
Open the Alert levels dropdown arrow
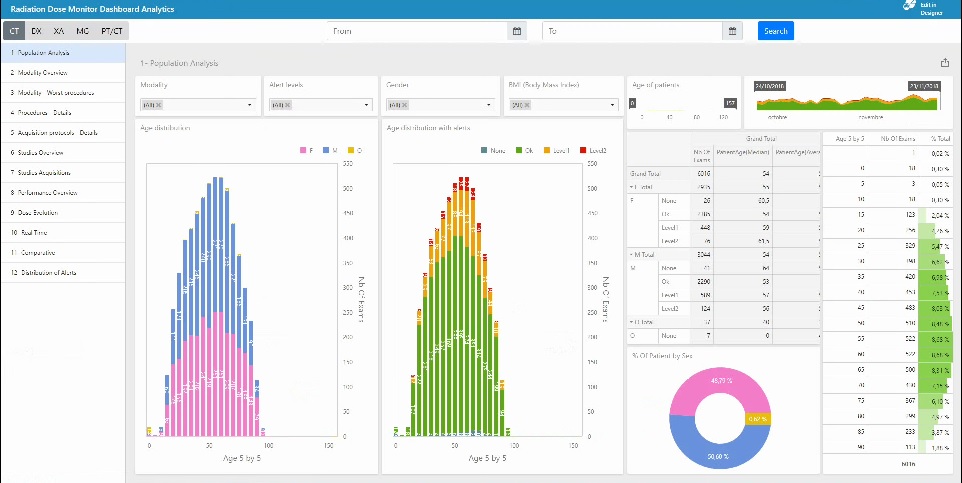pos(372,105)
